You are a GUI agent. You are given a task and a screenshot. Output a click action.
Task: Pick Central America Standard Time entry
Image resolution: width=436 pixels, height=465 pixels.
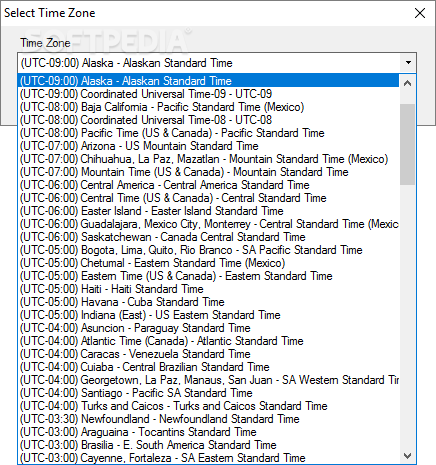point(209,185)
